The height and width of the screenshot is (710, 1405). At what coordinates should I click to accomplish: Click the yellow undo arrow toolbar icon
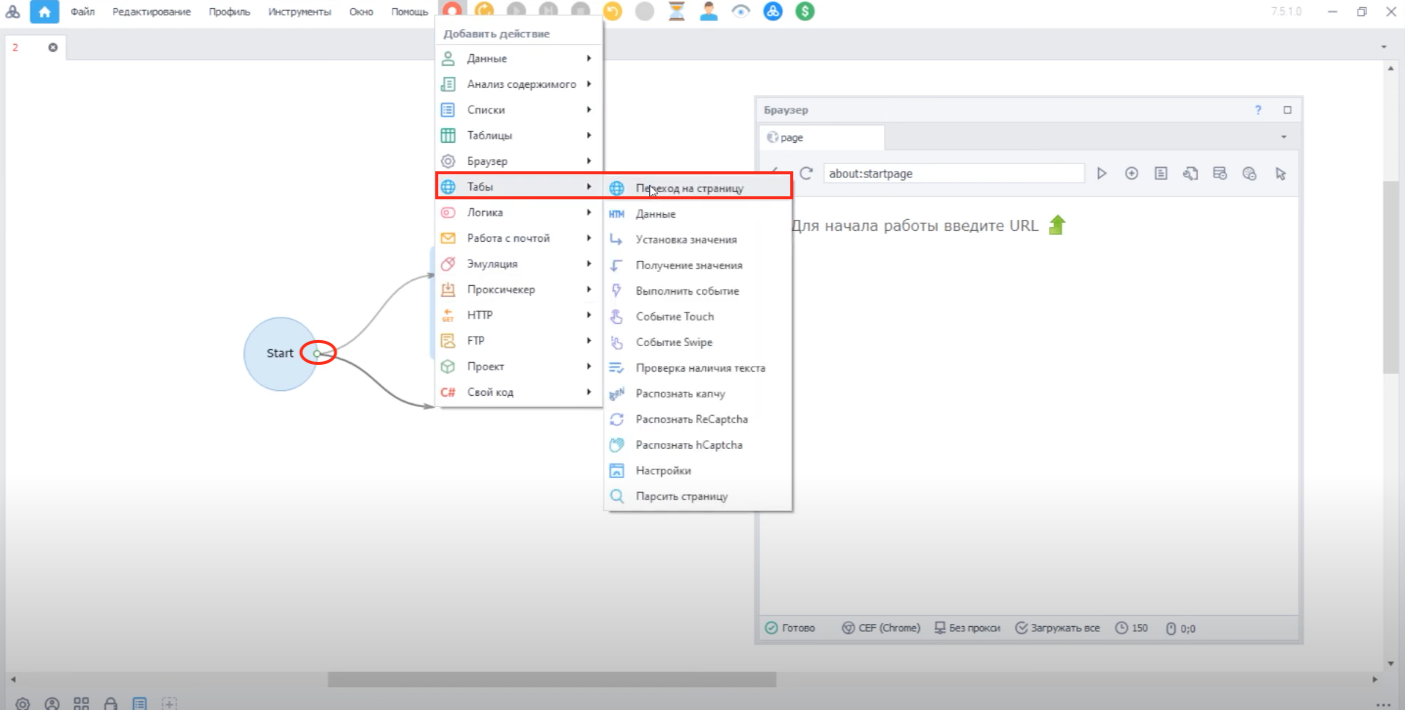point(613,12)
